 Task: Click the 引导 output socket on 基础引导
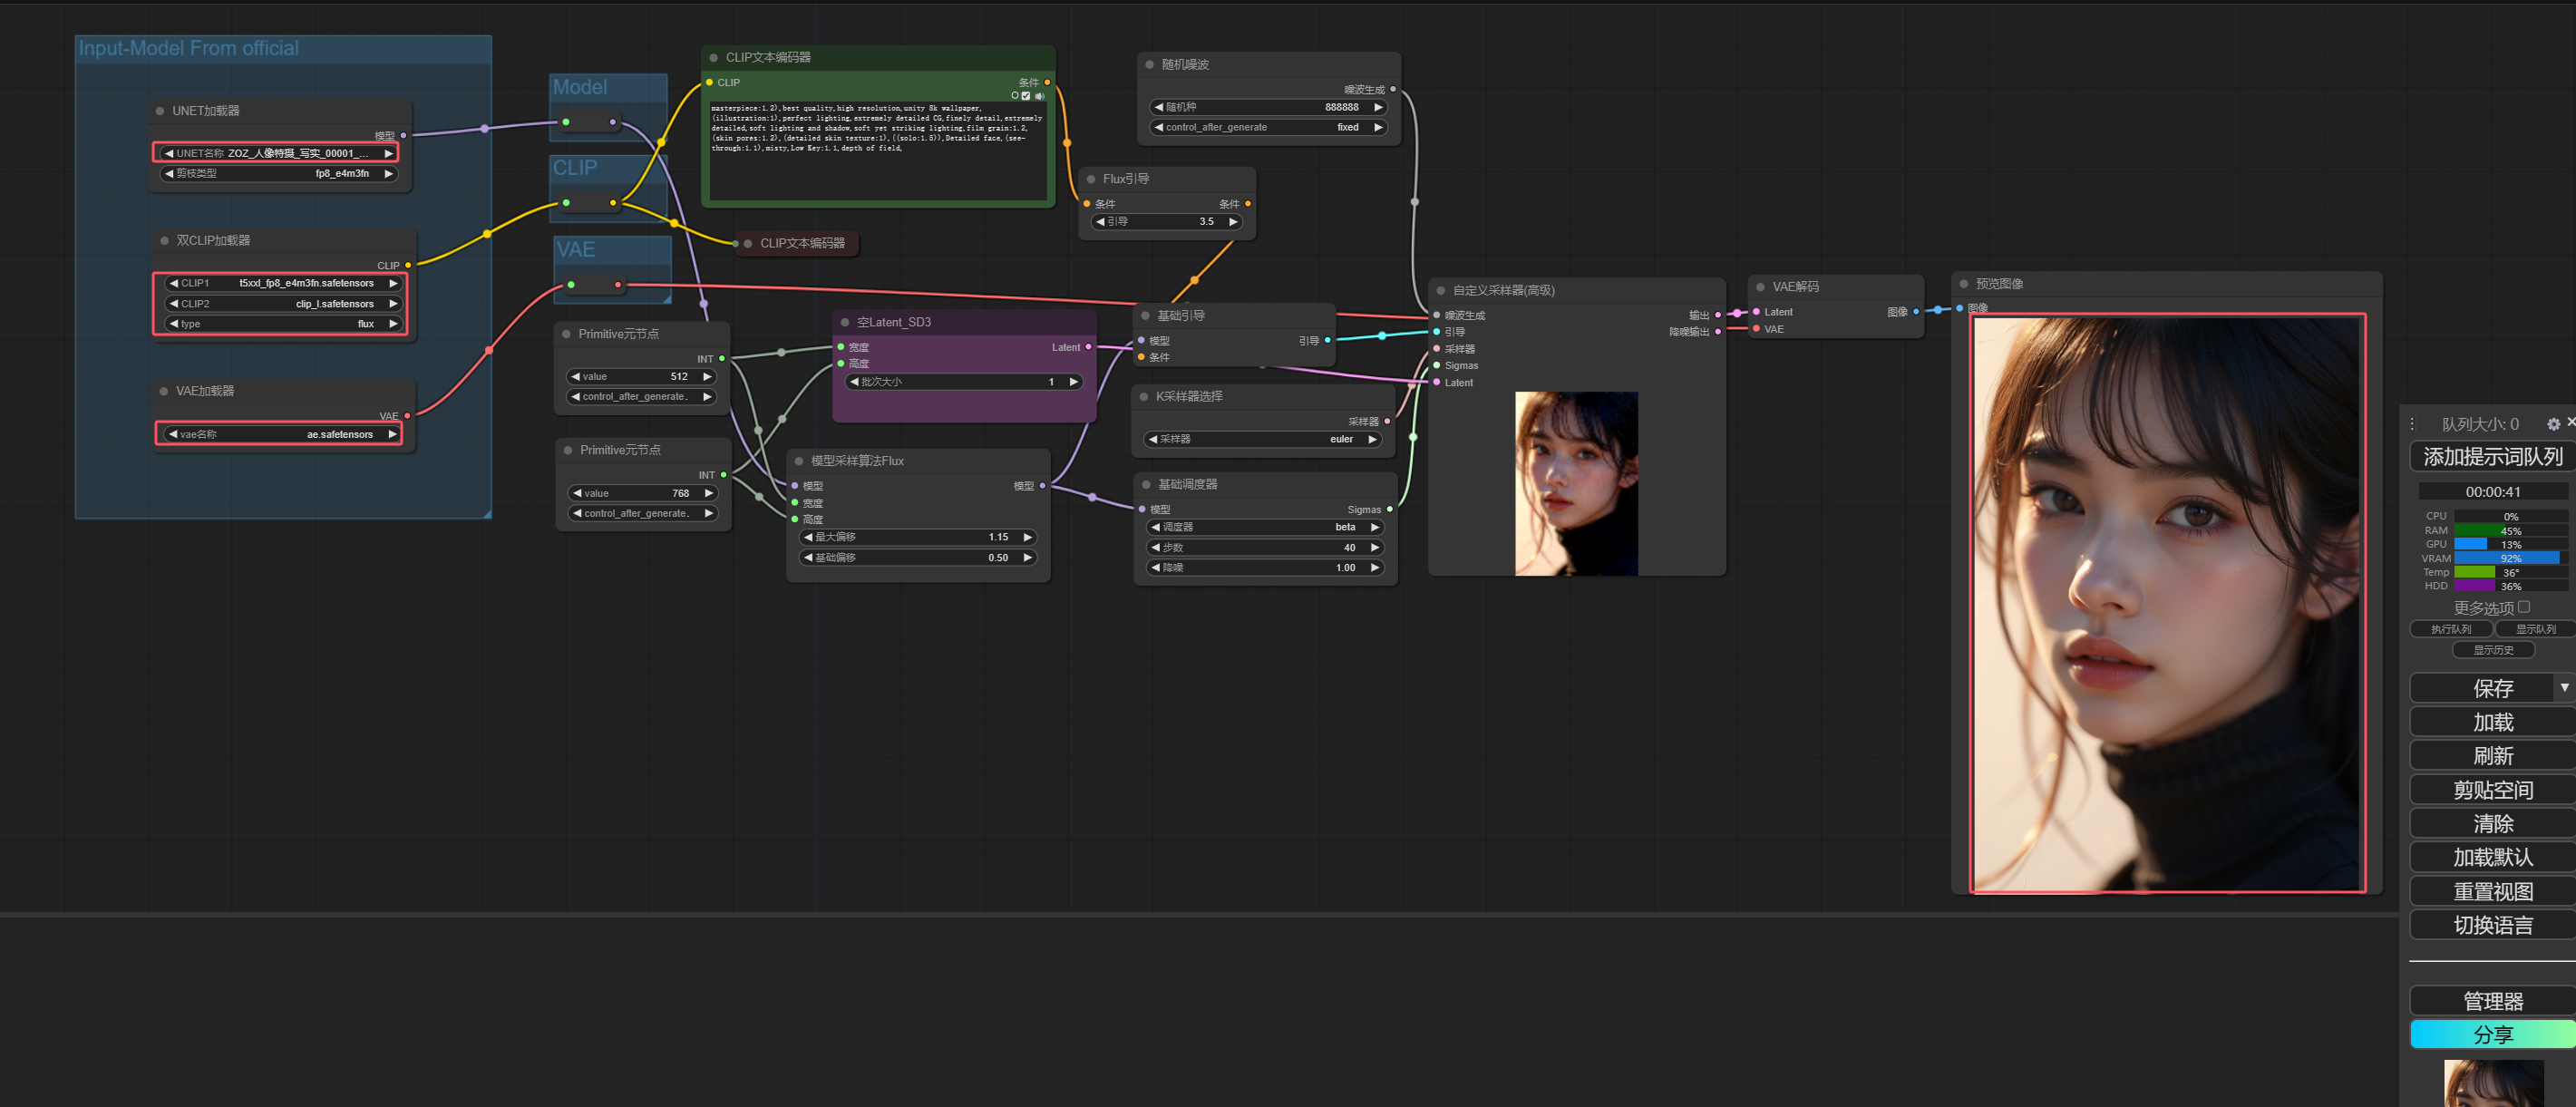[x=1327, y=340]
